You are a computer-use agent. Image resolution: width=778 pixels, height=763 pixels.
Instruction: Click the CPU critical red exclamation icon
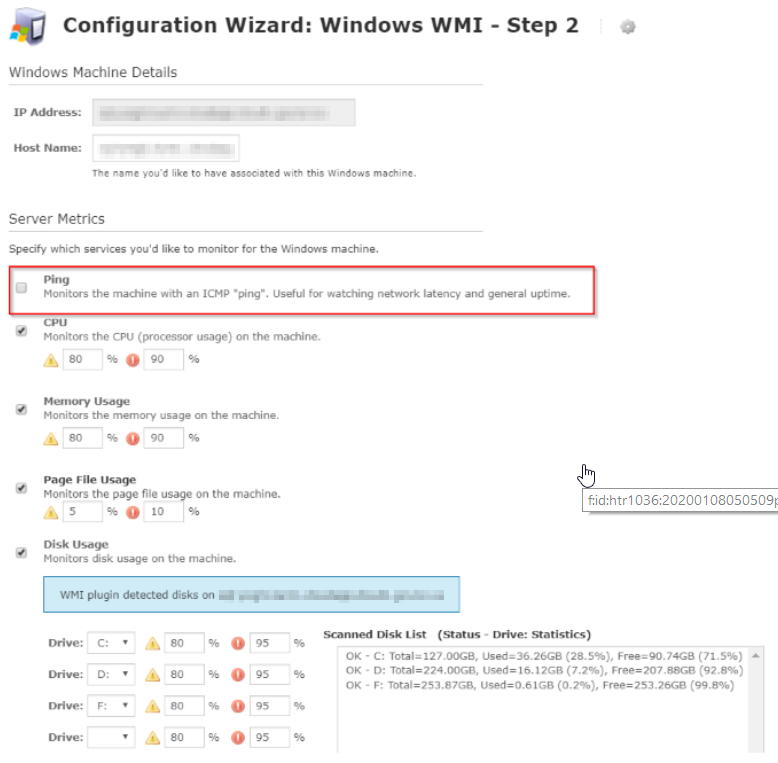coord(132,360)
